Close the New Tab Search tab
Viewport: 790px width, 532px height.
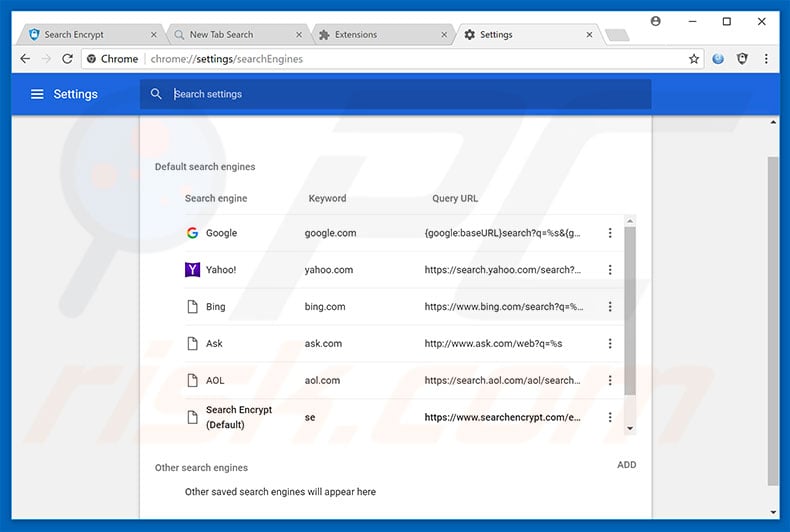pos(299,35)
